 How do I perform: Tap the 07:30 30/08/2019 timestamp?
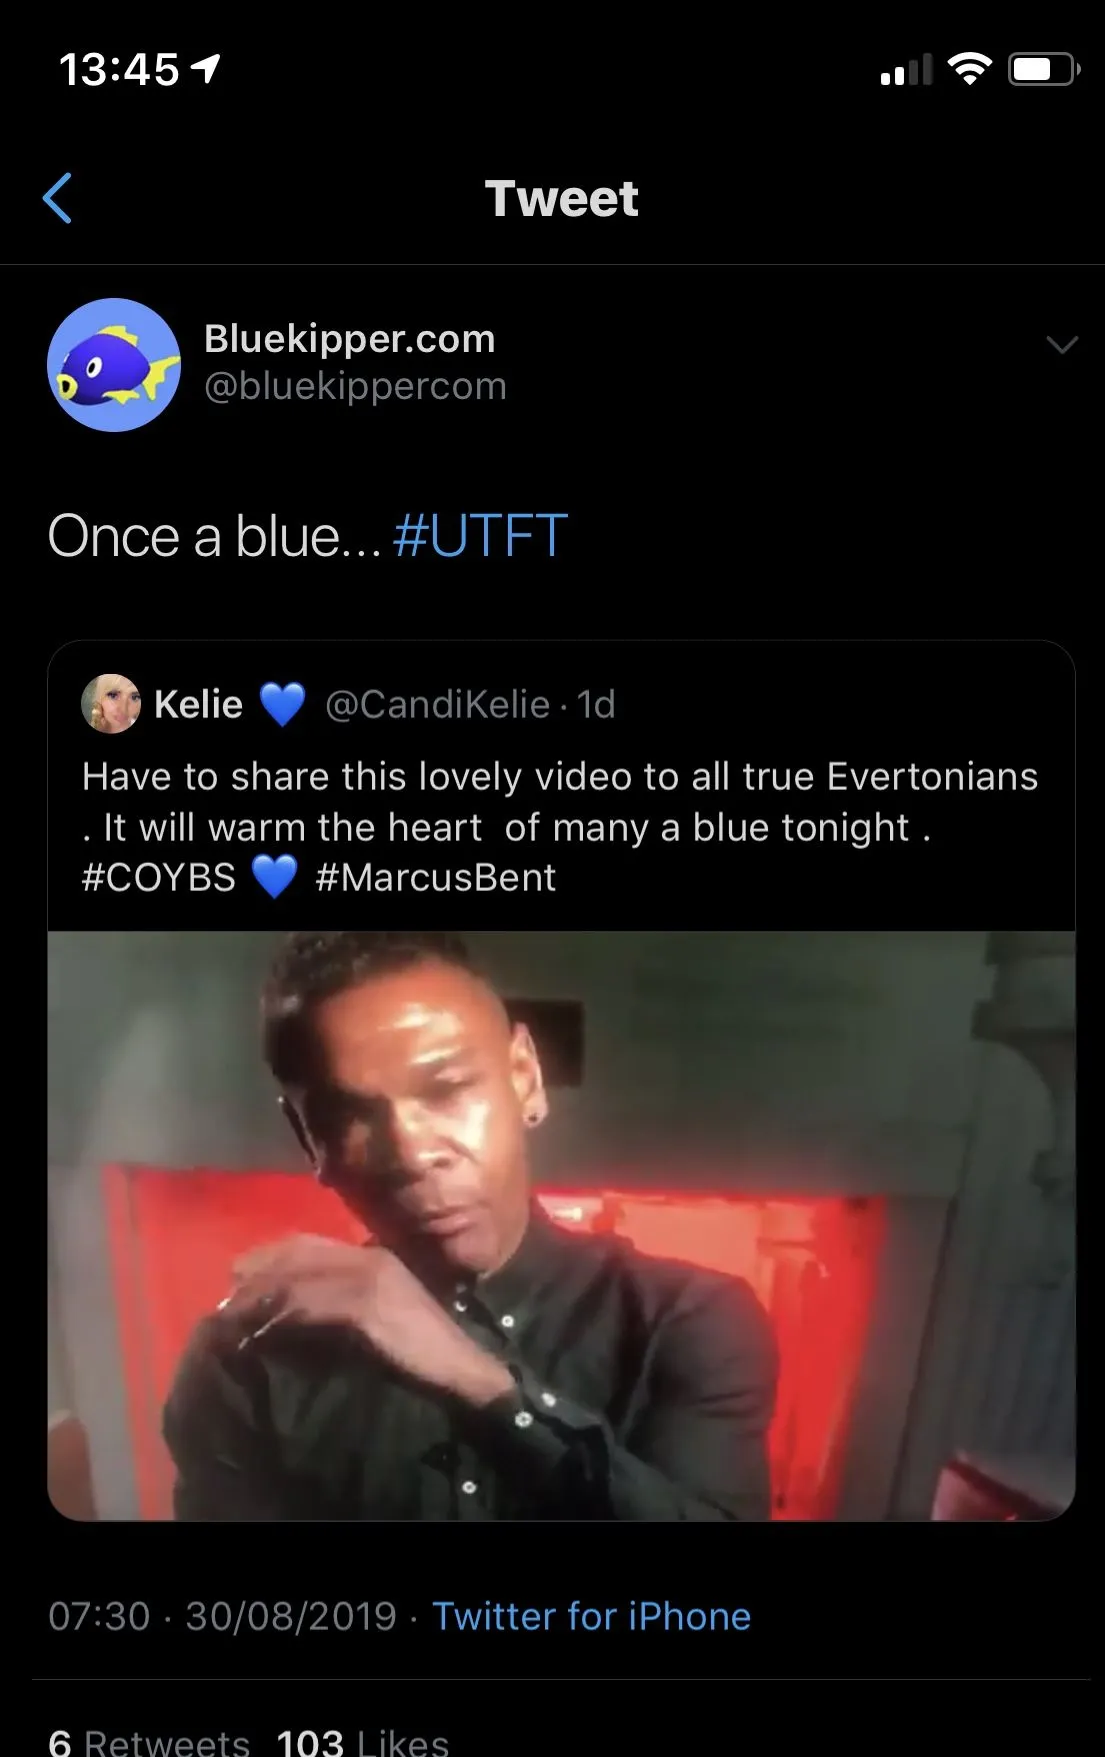coord(223,1616)
